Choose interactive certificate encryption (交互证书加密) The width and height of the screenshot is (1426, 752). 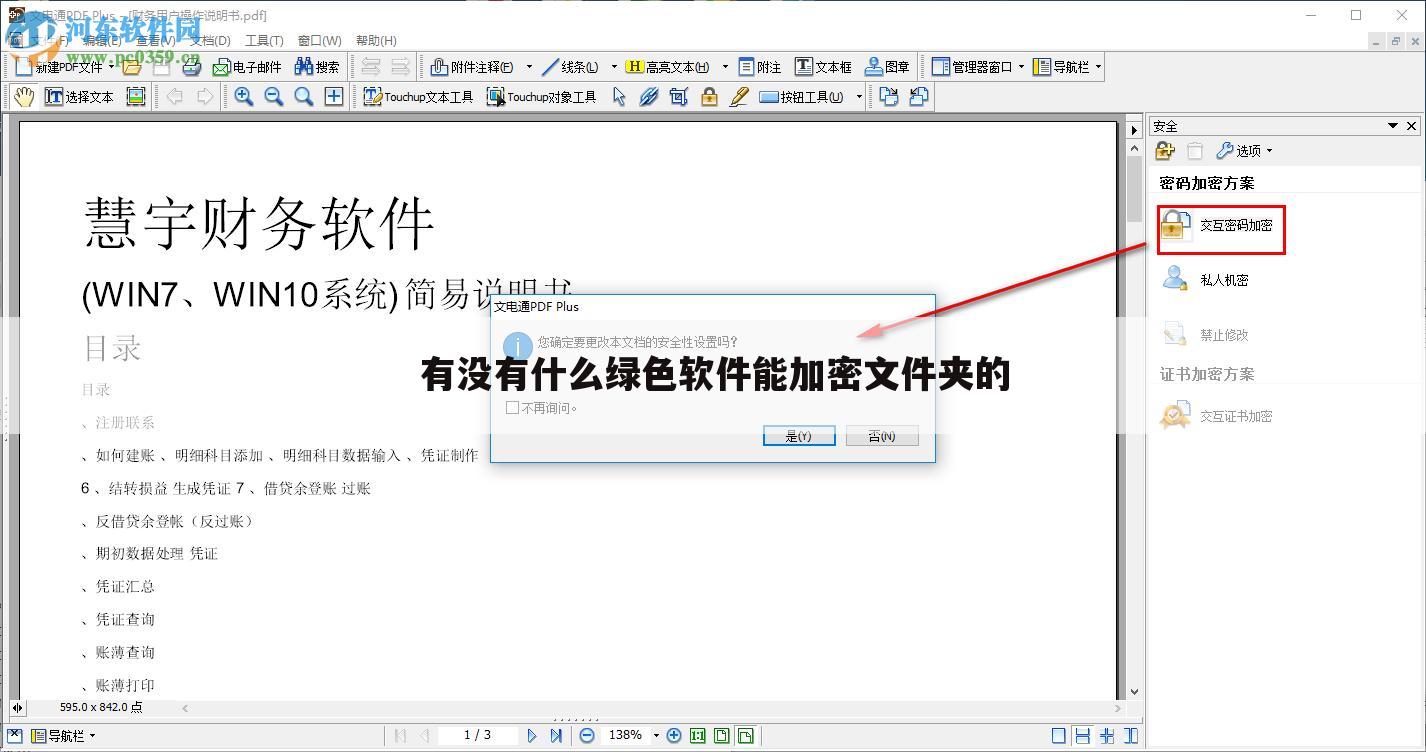coord(1217,415)
